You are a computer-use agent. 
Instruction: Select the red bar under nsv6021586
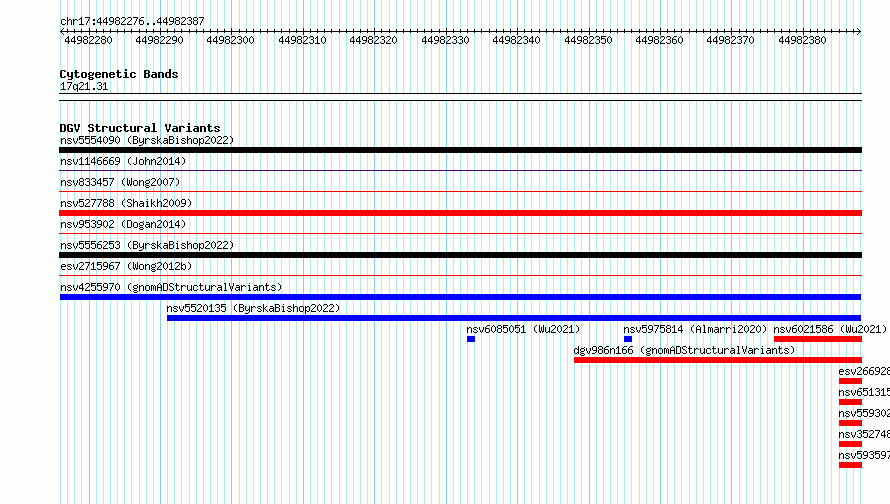[x=818, y=339]
